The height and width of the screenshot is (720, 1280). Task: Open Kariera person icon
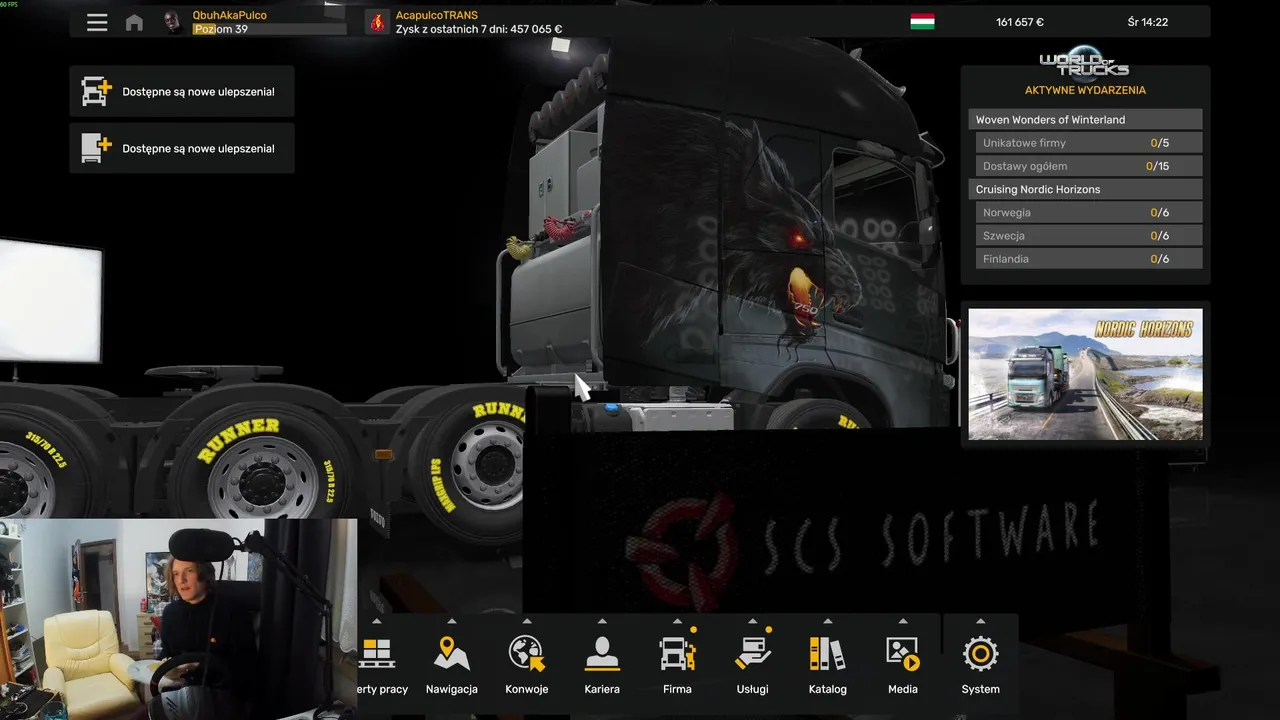[x=602, y=654]
